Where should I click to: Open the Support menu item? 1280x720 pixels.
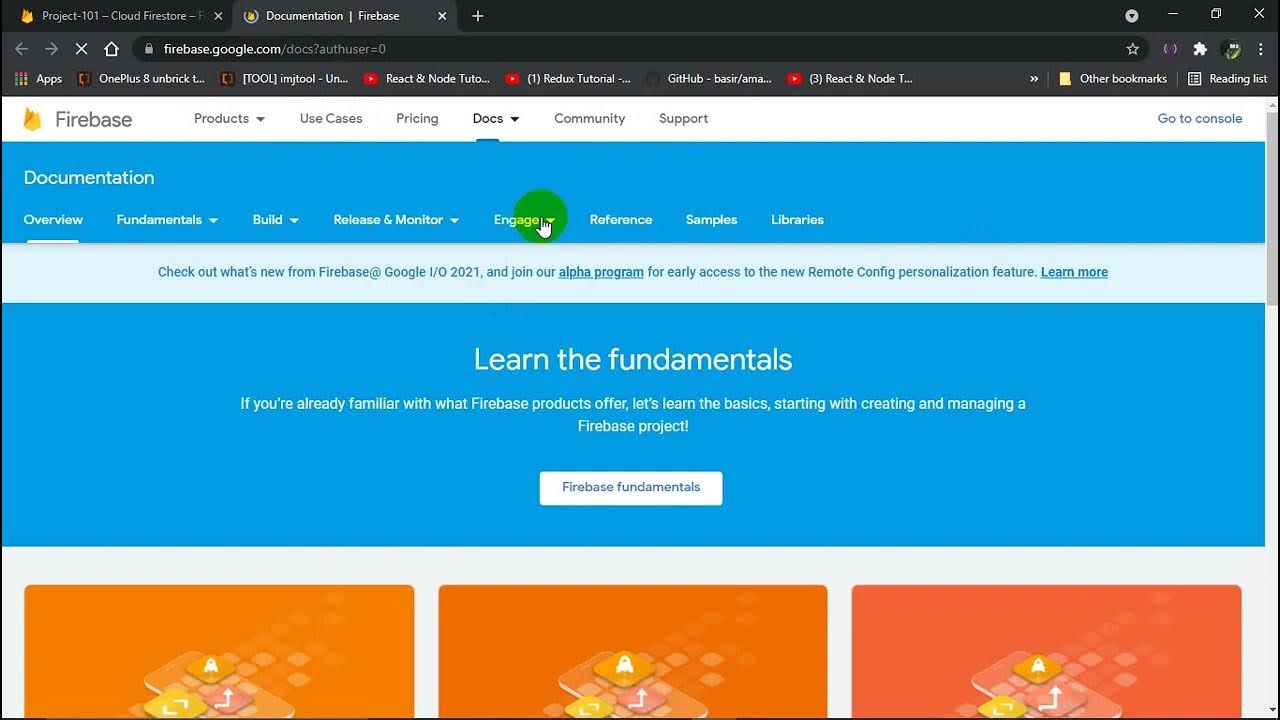683,118
